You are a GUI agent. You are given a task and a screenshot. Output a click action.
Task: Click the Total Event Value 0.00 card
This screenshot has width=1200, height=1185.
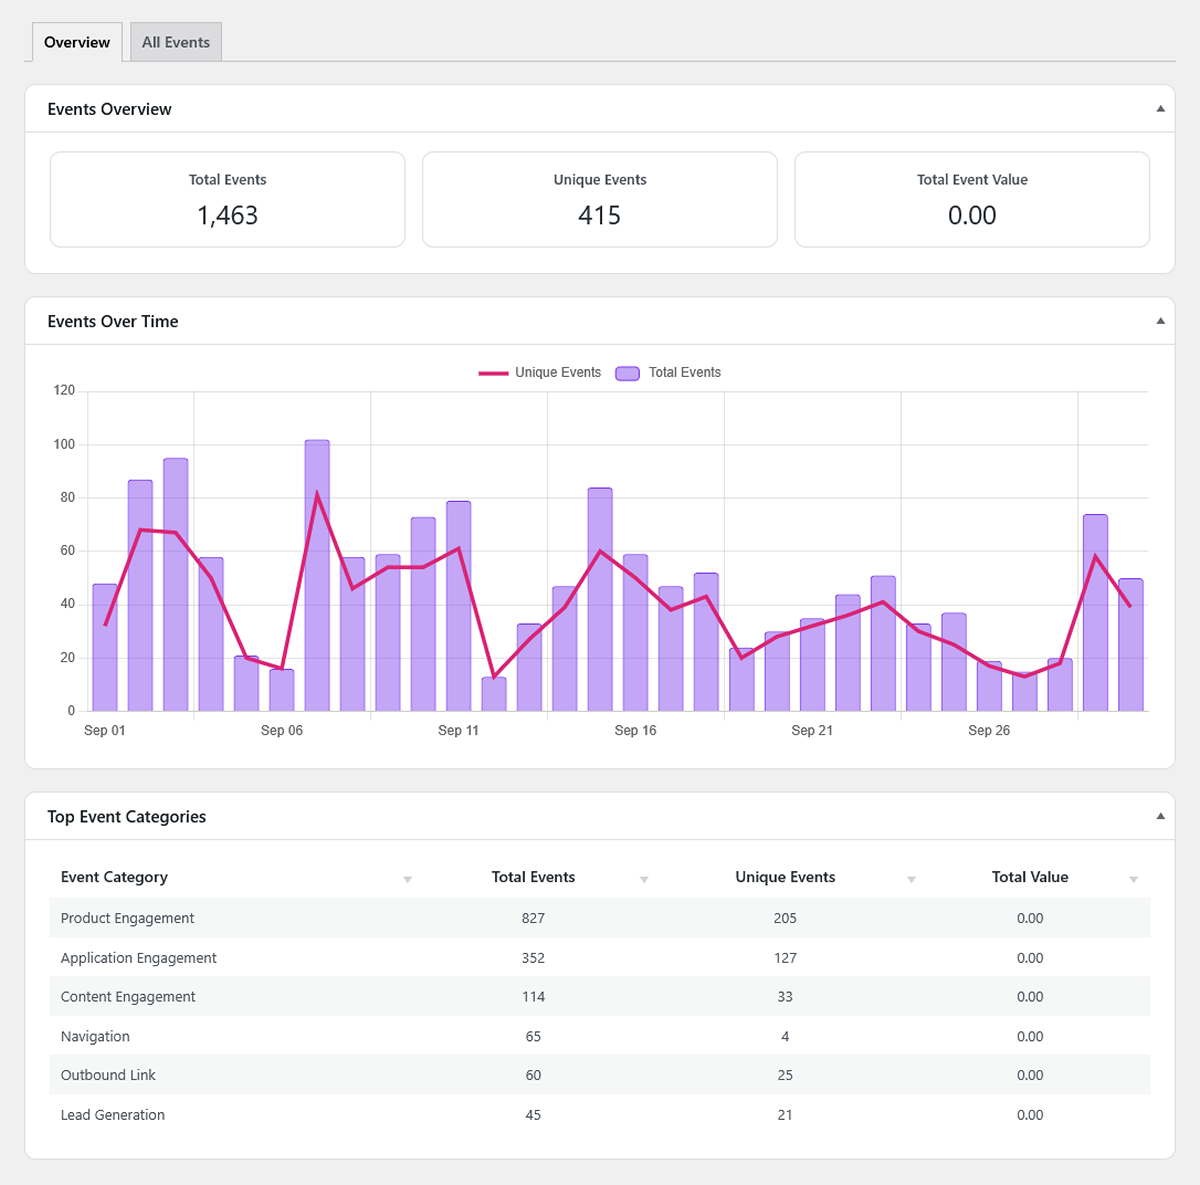click(972, 199)
